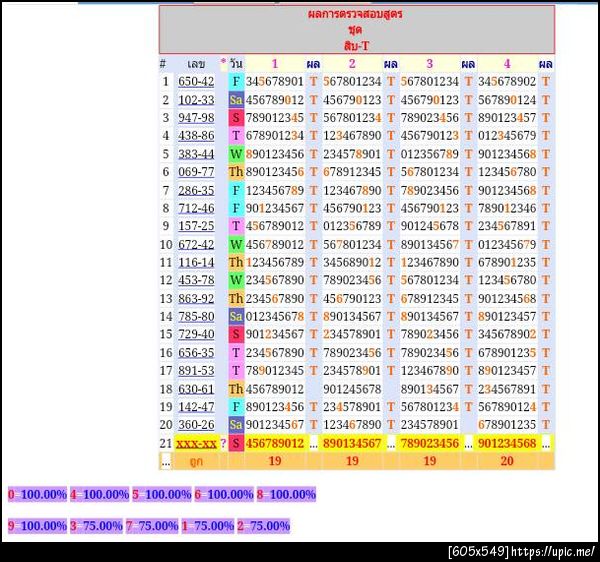Screen dimensions: 600x562
Task: Open the 863-92 number link
Action: pos(196,298)
